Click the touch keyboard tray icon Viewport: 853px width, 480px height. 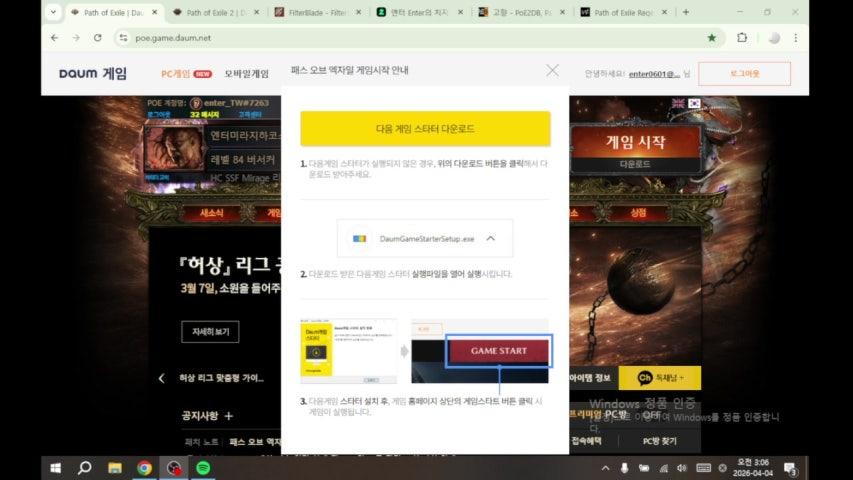click(x=703, y=468)
